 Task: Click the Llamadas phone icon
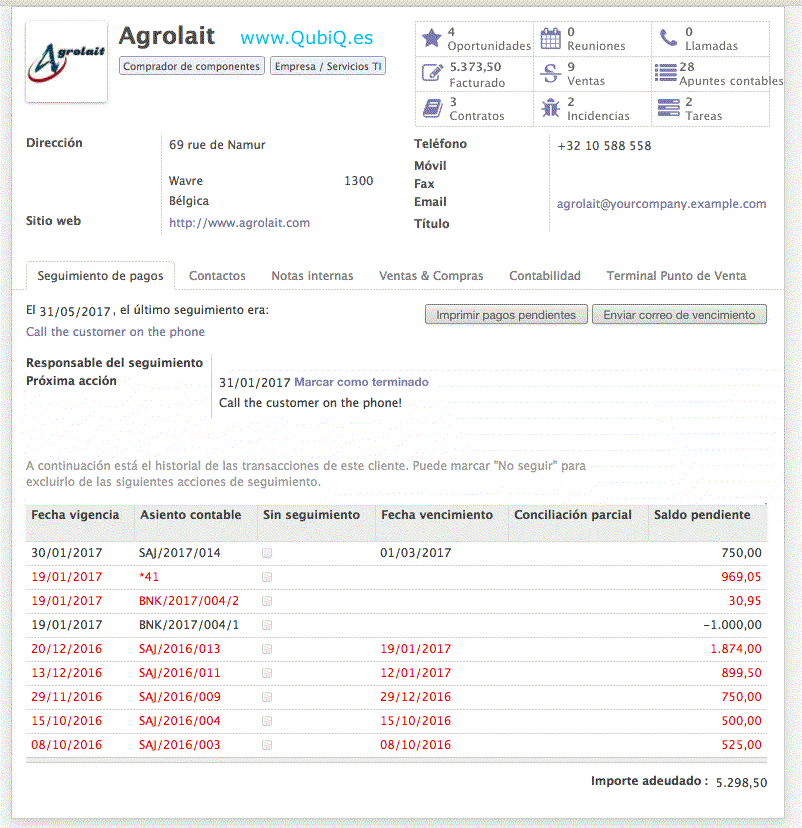pos(668,39)
